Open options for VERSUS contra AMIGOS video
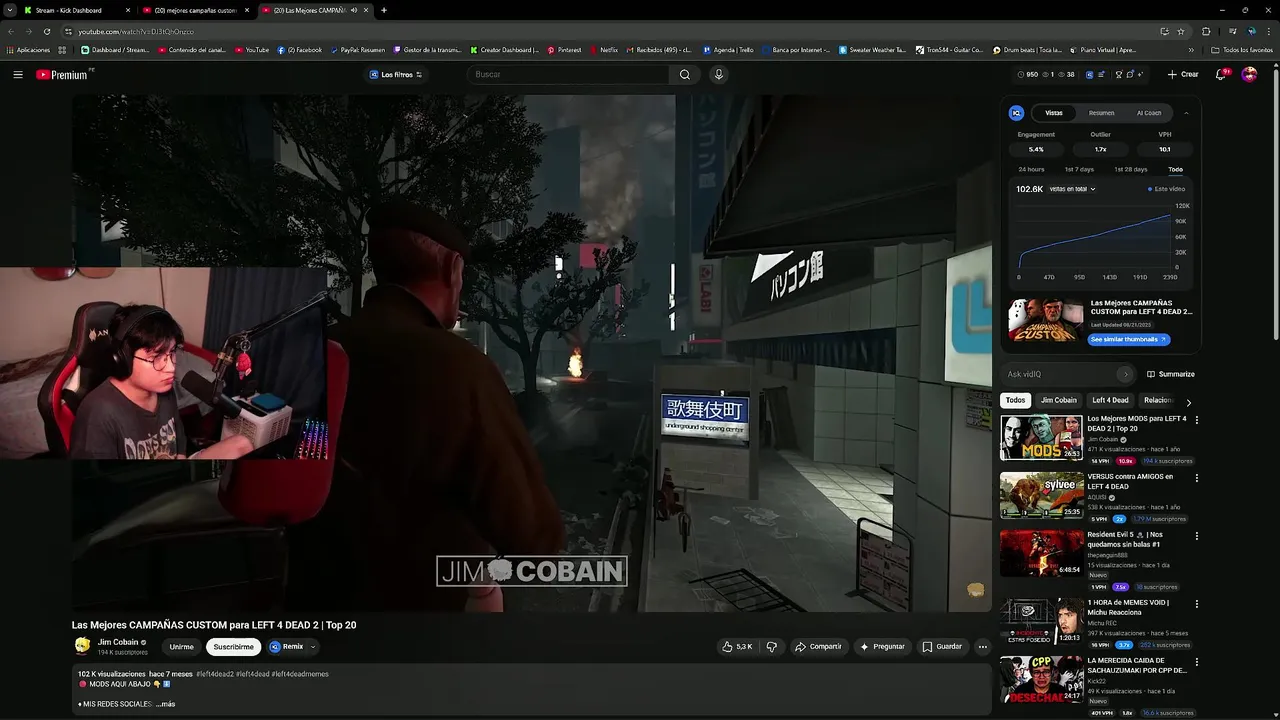This screenshot has width=1280, height=720. point(1196,478)
